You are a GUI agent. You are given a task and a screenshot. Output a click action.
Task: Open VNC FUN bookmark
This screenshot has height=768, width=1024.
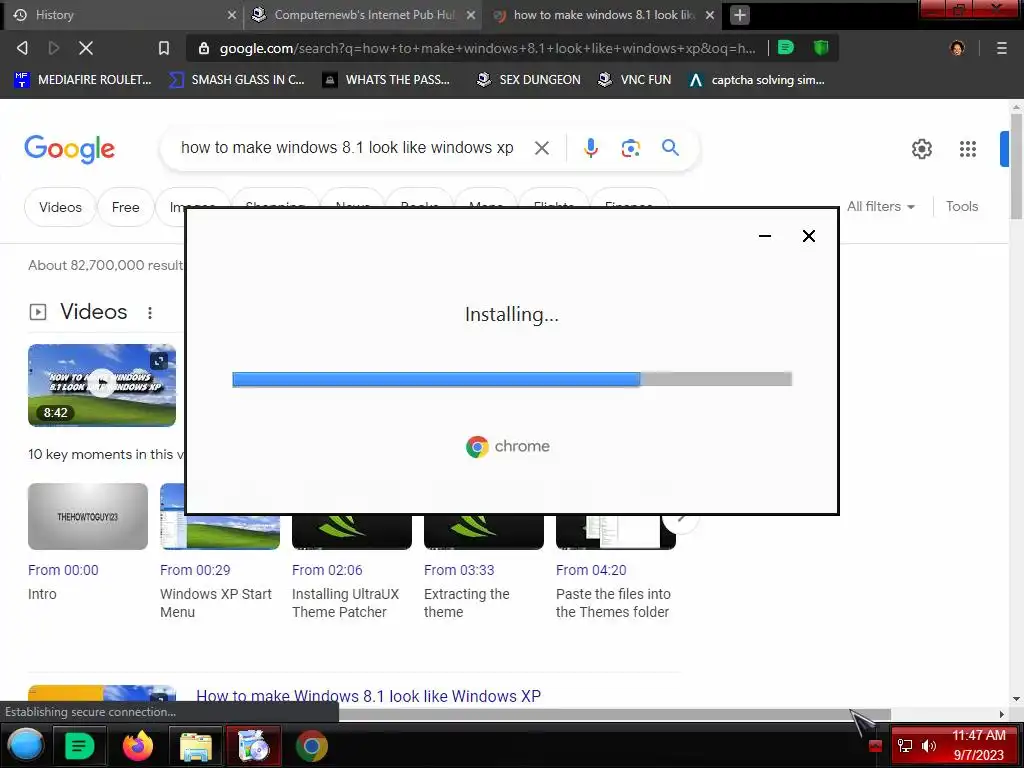click(x=634, y=80)
